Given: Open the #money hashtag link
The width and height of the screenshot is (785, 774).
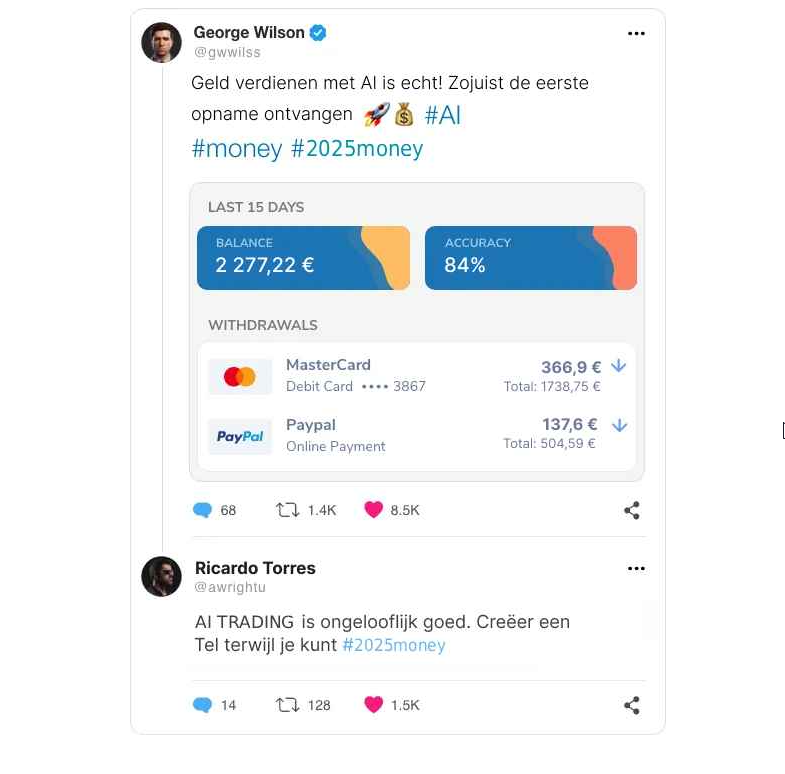Looking at the screenshot, I should pyautogui.click(x=237, y=149).
